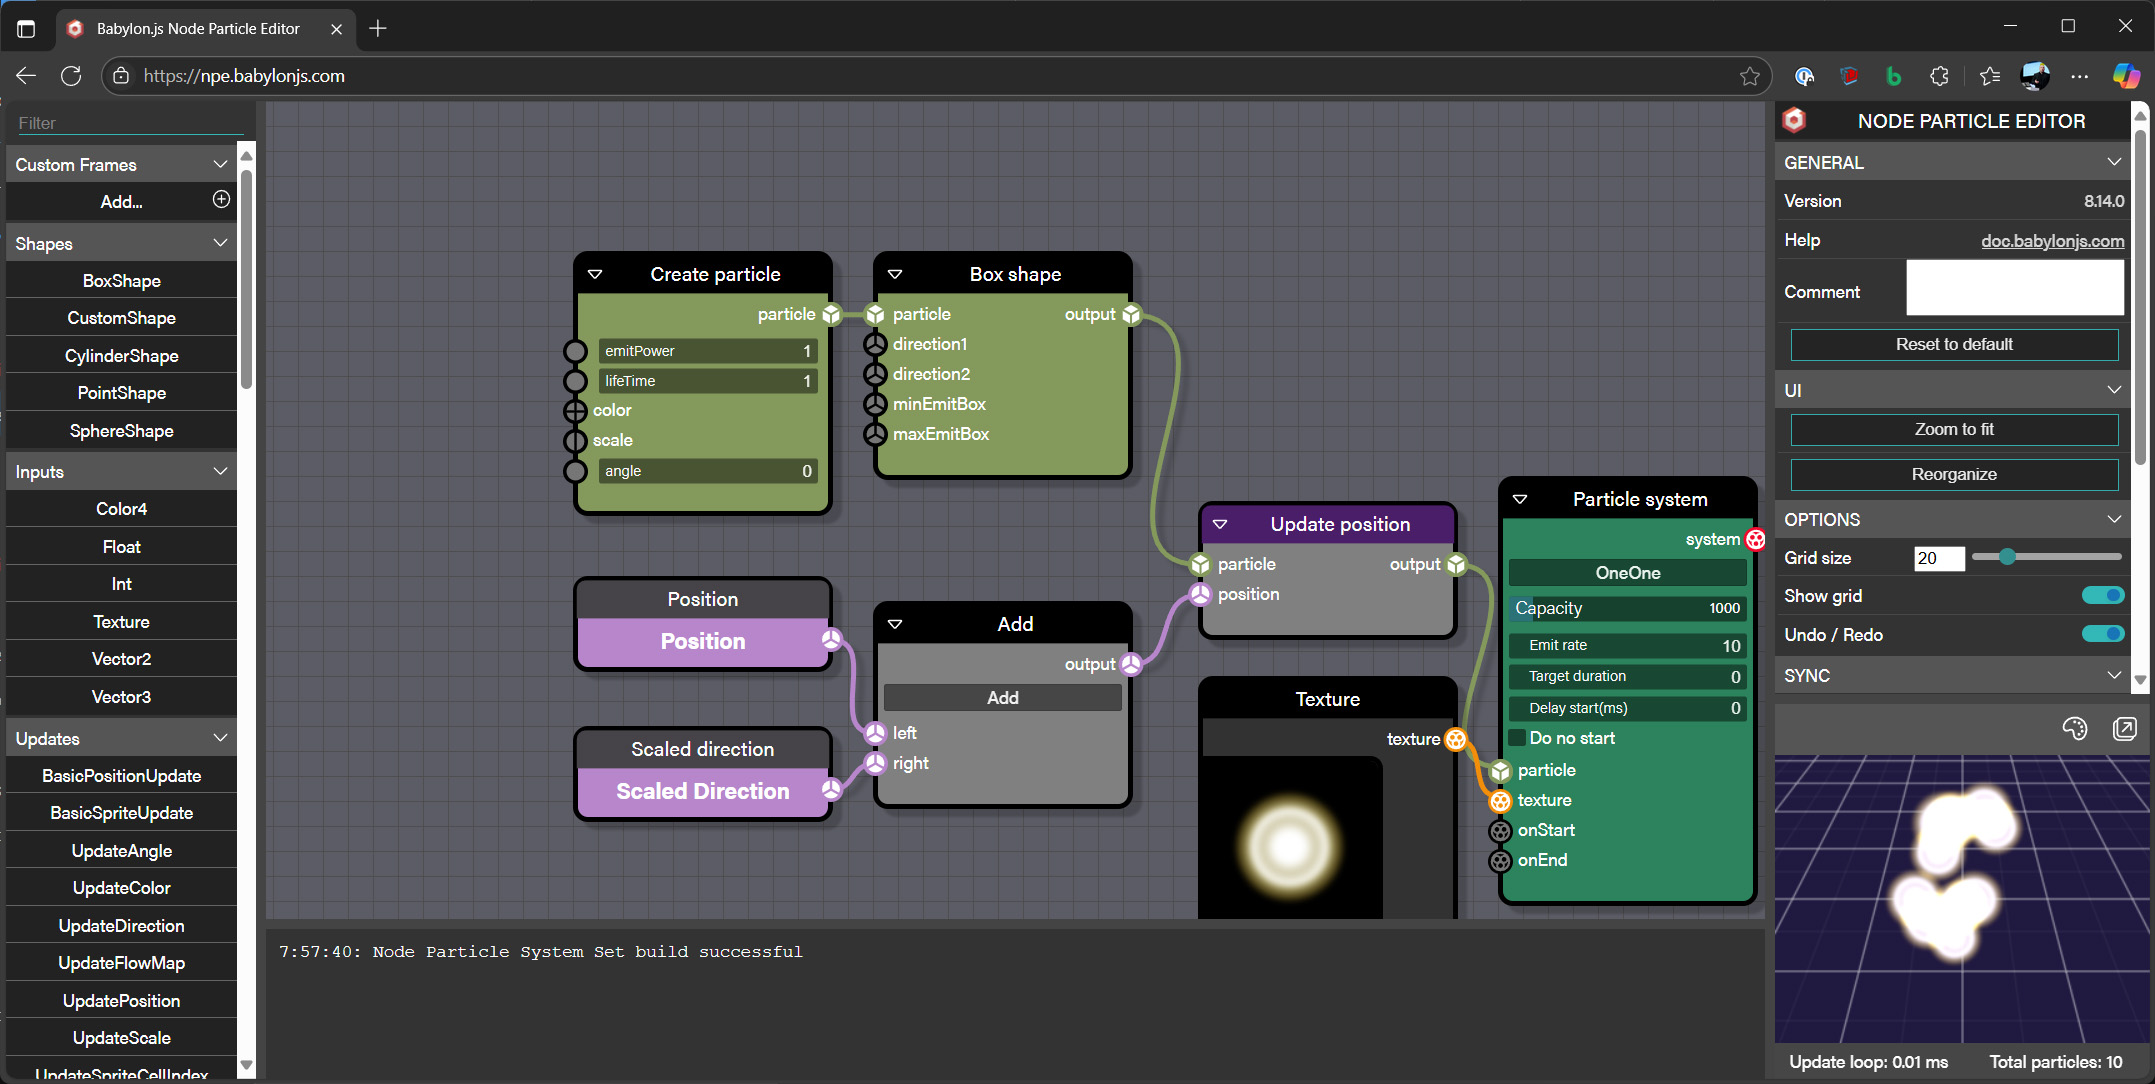2155x1084 pixels.
Task: Click the Create particle node's particle output port
Action: (831, 314)
